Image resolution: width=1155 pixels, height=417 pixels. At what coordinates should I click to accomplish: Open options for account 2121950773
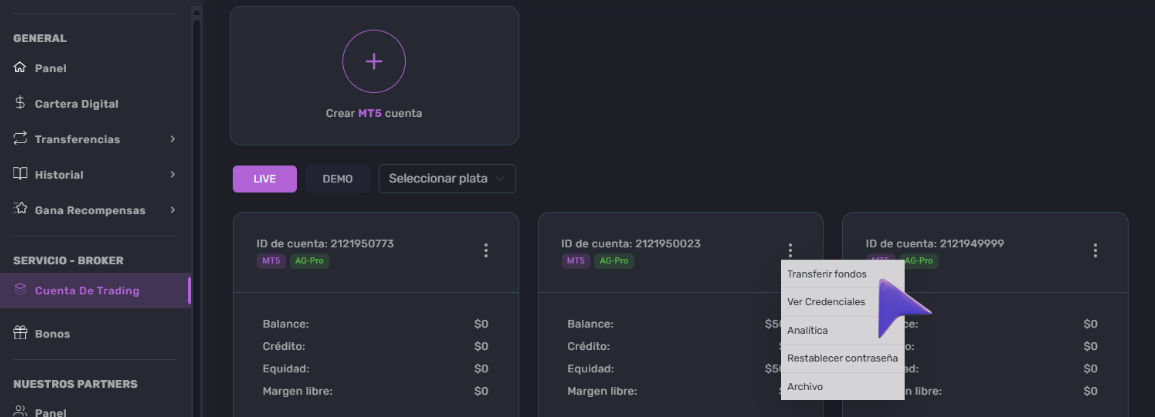pyautogui.click(x=485, y=250)
